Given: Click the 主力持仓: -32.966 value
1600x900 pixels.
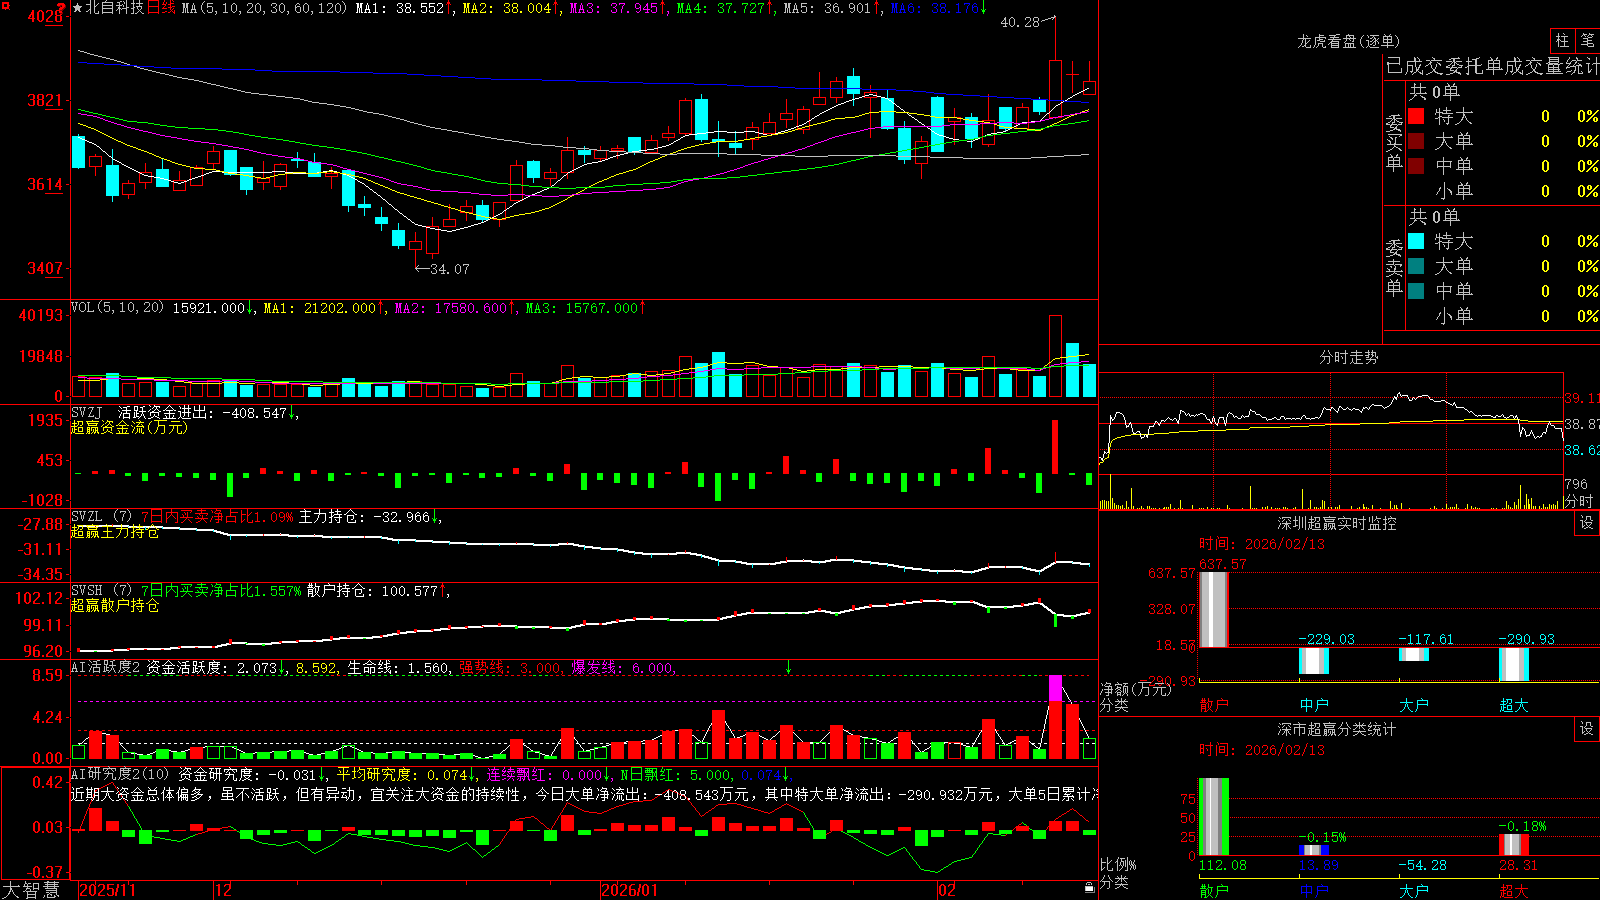Looking at the screenshot, I should 364,517.
